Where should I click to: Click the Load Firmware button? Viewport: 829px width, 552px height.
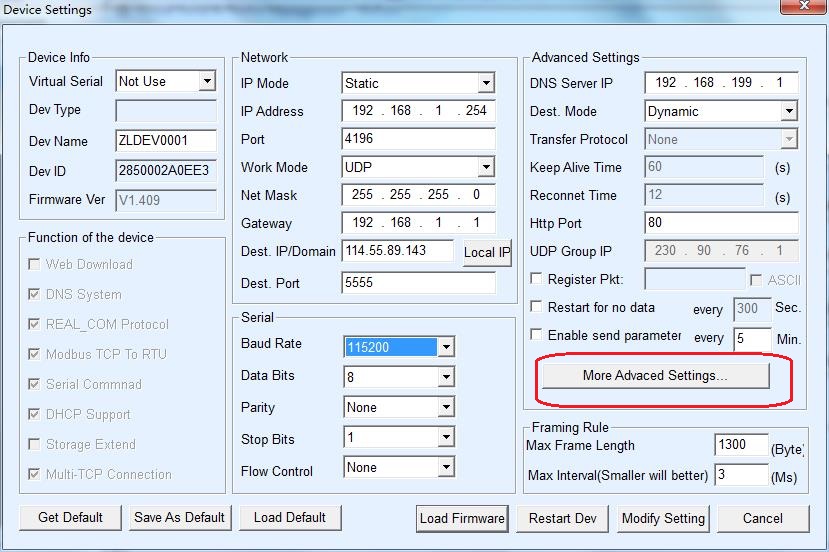[462, 518]
